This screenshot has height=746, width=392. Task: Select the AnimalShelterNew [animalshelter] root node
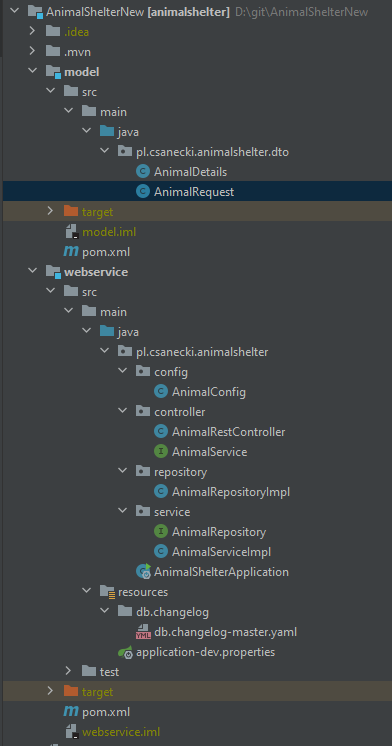coord(137,12)
